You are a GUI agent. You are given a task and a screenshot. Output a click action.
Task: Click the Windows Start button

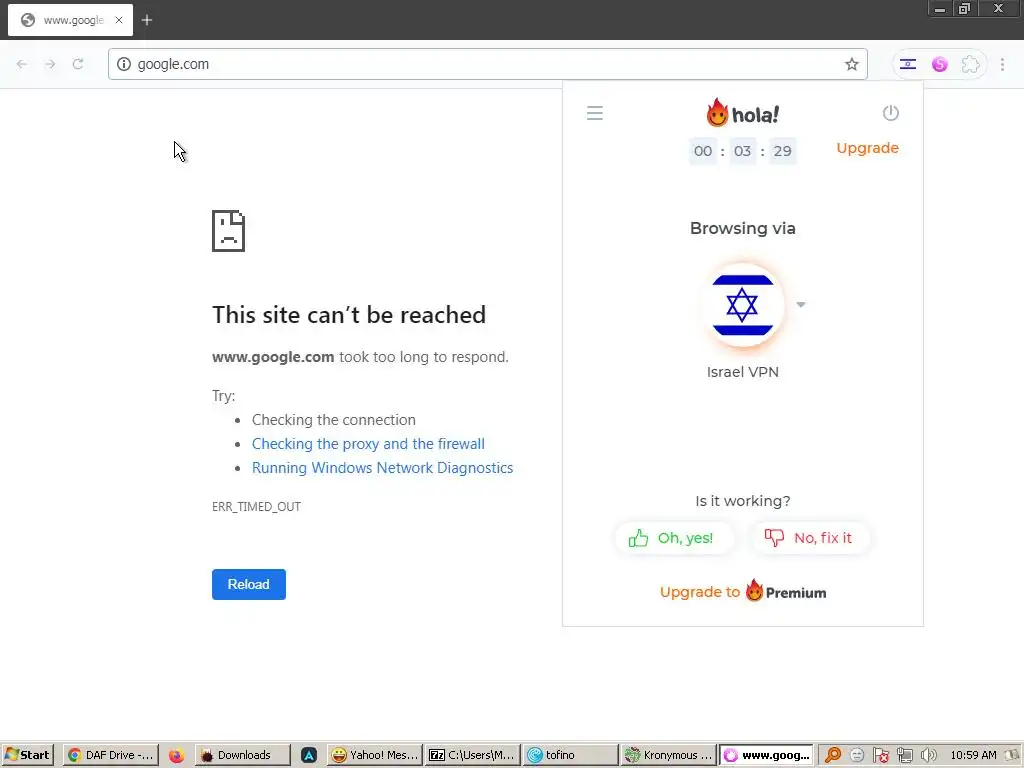(x=27, y=755)
